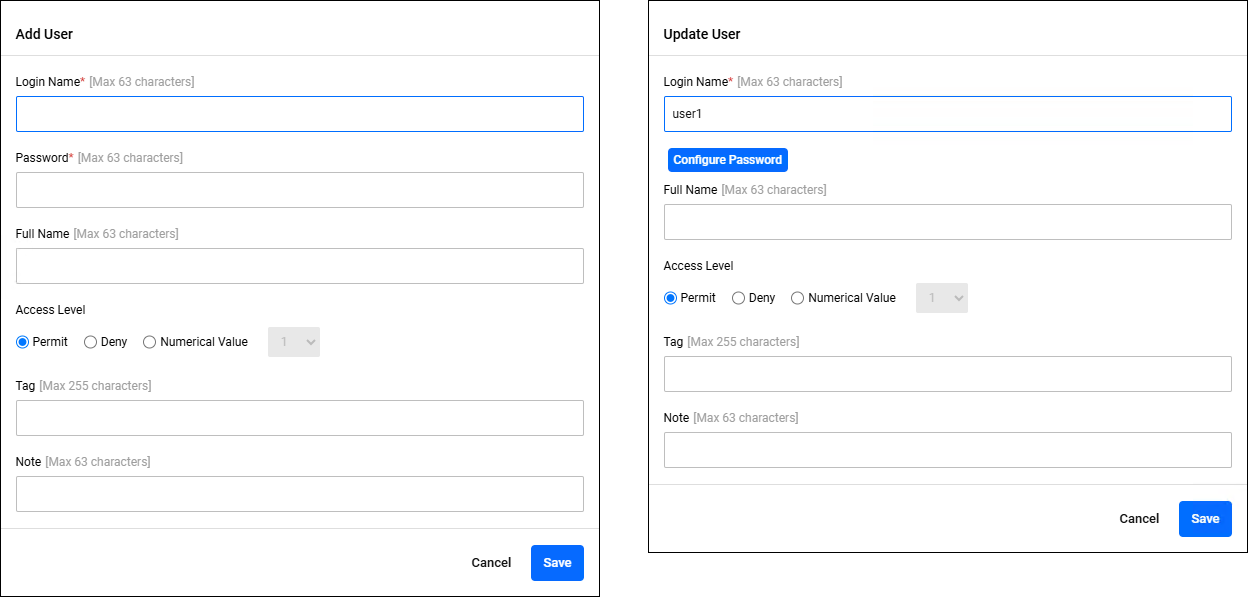Save changes in Update User dialog
This screenshot has height=597, width=1248.
click(1205, 519)
